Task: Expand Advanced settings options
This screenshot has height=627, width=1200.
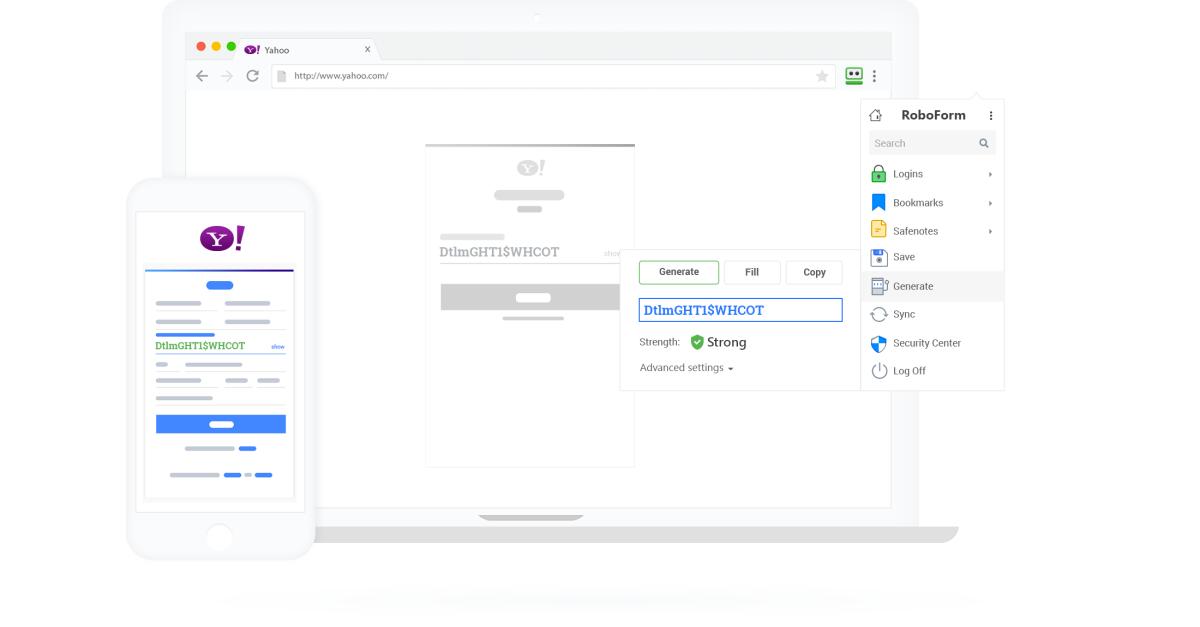Action: pos(684,369)
